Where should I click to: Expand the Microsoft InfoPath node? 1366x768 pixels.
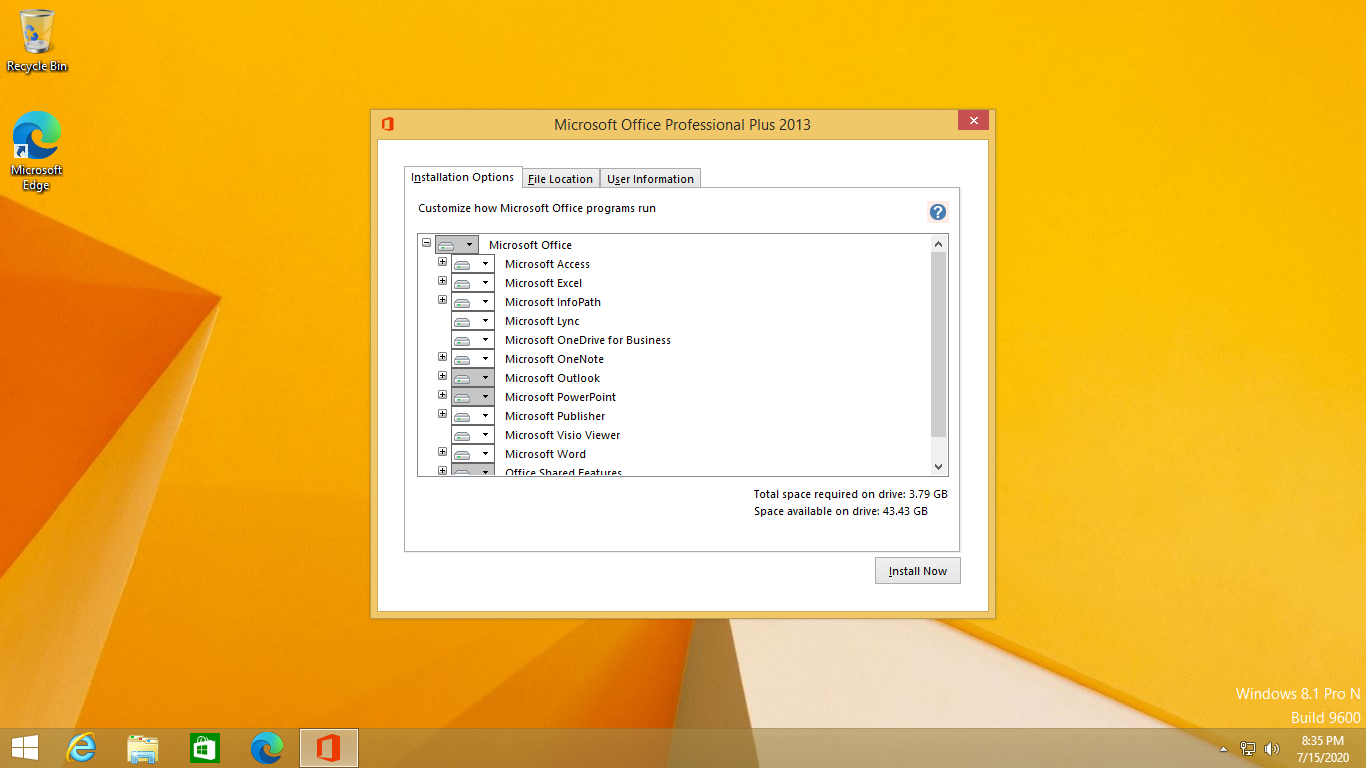(x=442, y=300)
